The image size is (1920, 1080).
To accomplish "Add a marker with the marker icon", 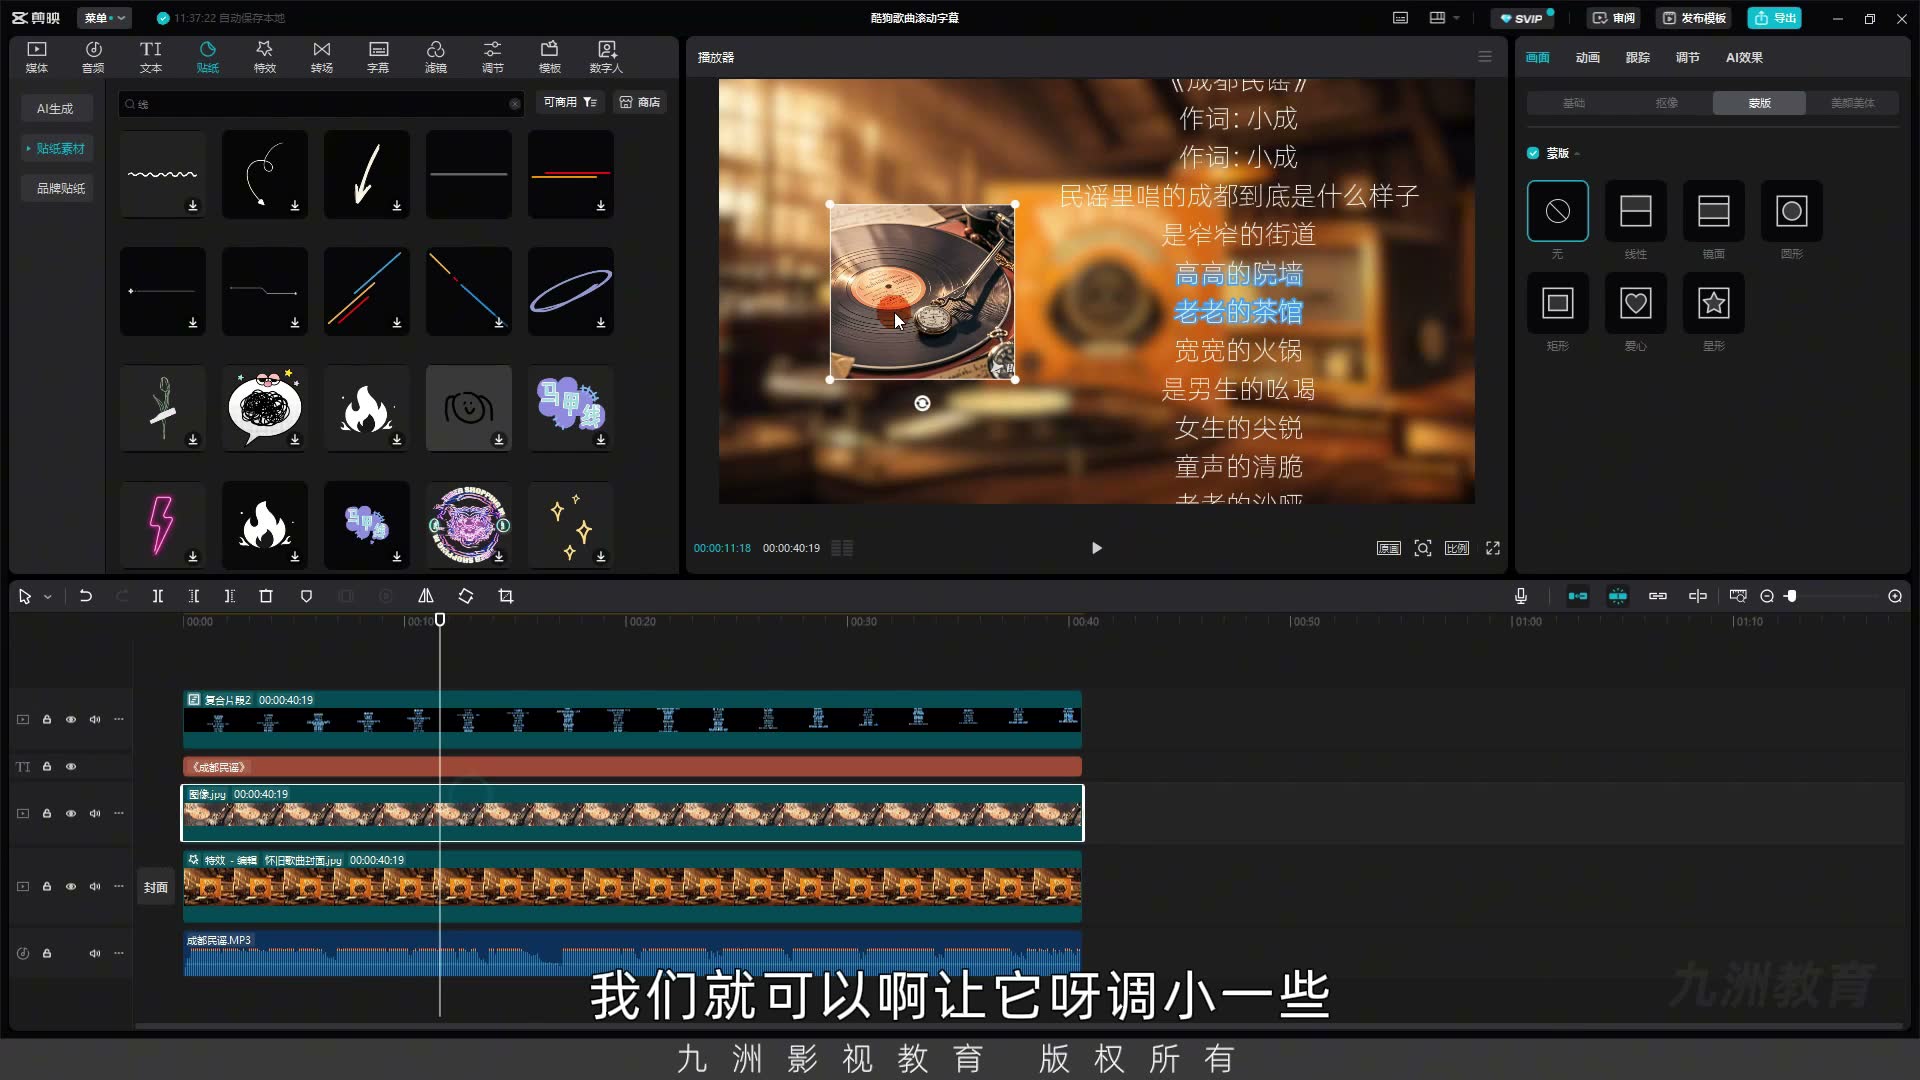I will 306,596.
